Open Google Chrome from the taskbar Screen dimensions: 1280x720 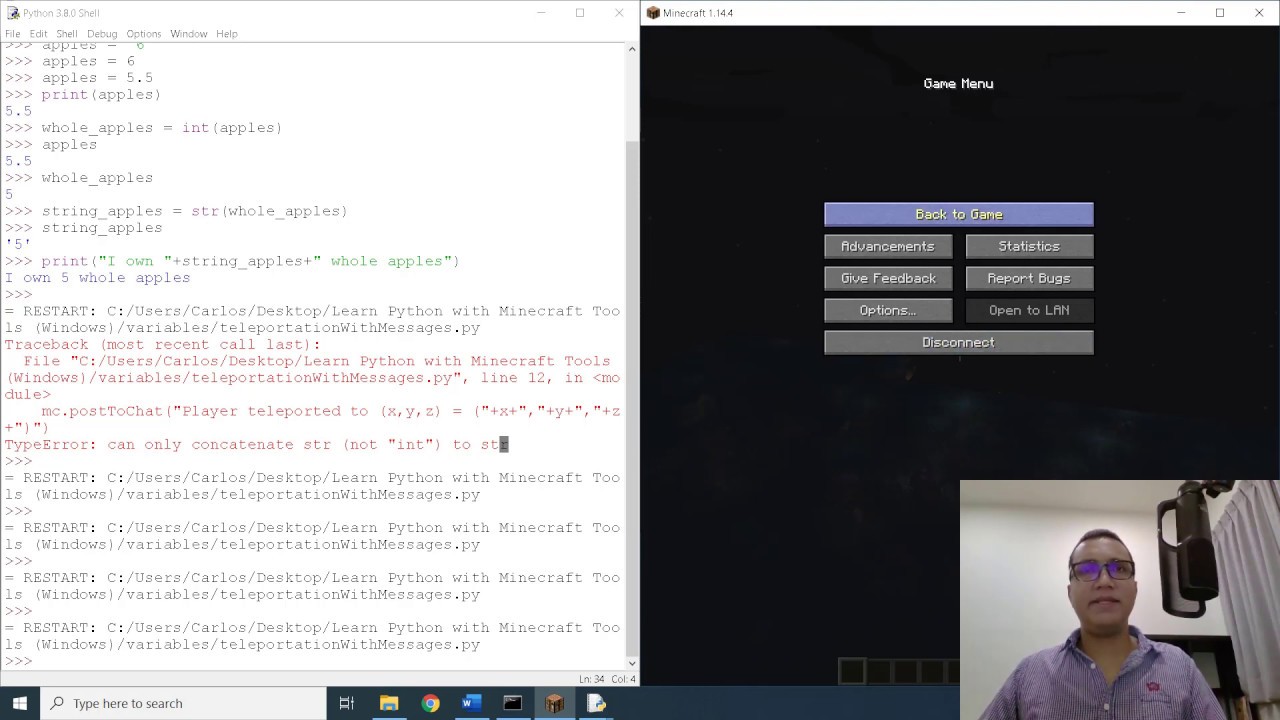tap(430, 703)
